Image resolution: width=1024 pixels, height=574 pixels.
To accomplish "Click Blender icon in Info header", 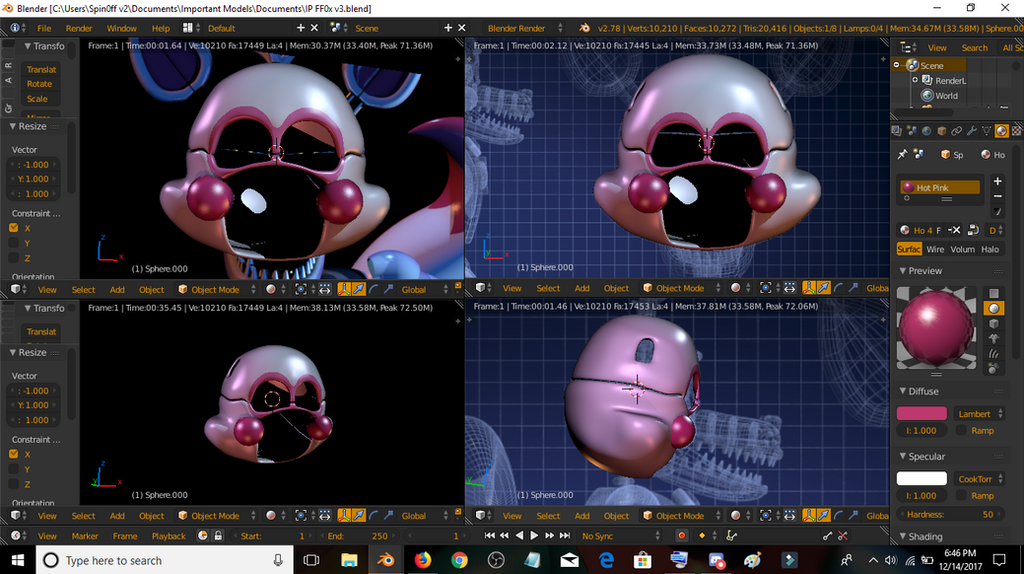I will click(x=584, y=28).
